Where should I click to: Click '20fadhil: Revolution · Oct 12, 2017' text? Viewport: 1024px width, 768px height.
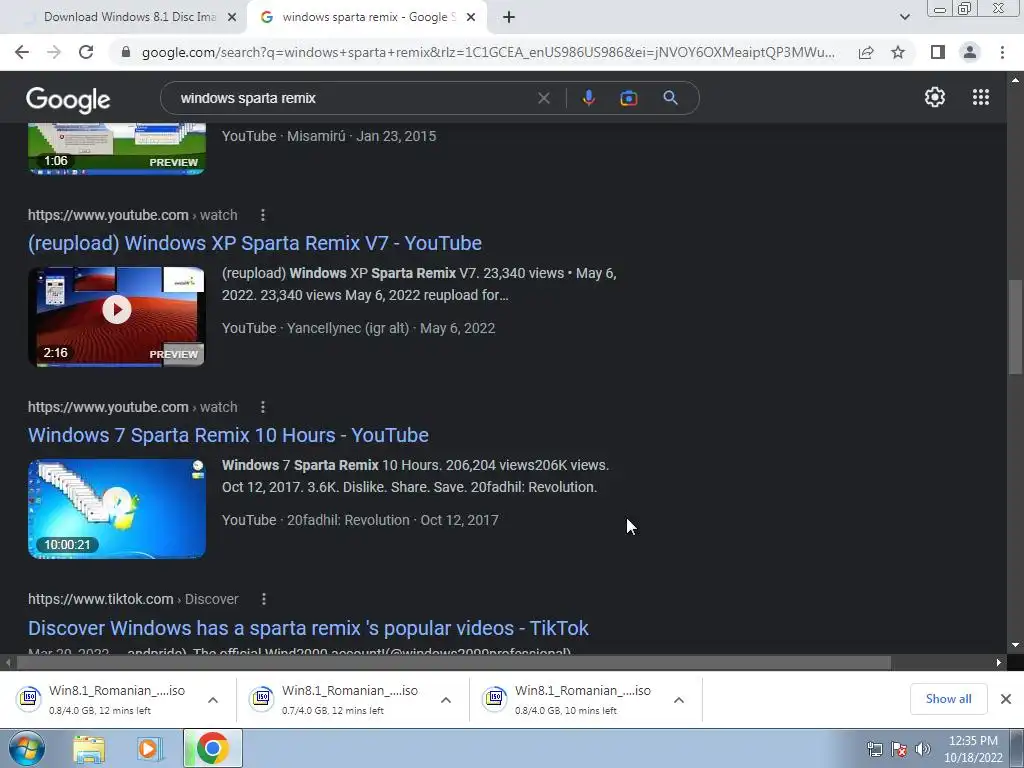point(392,520)
